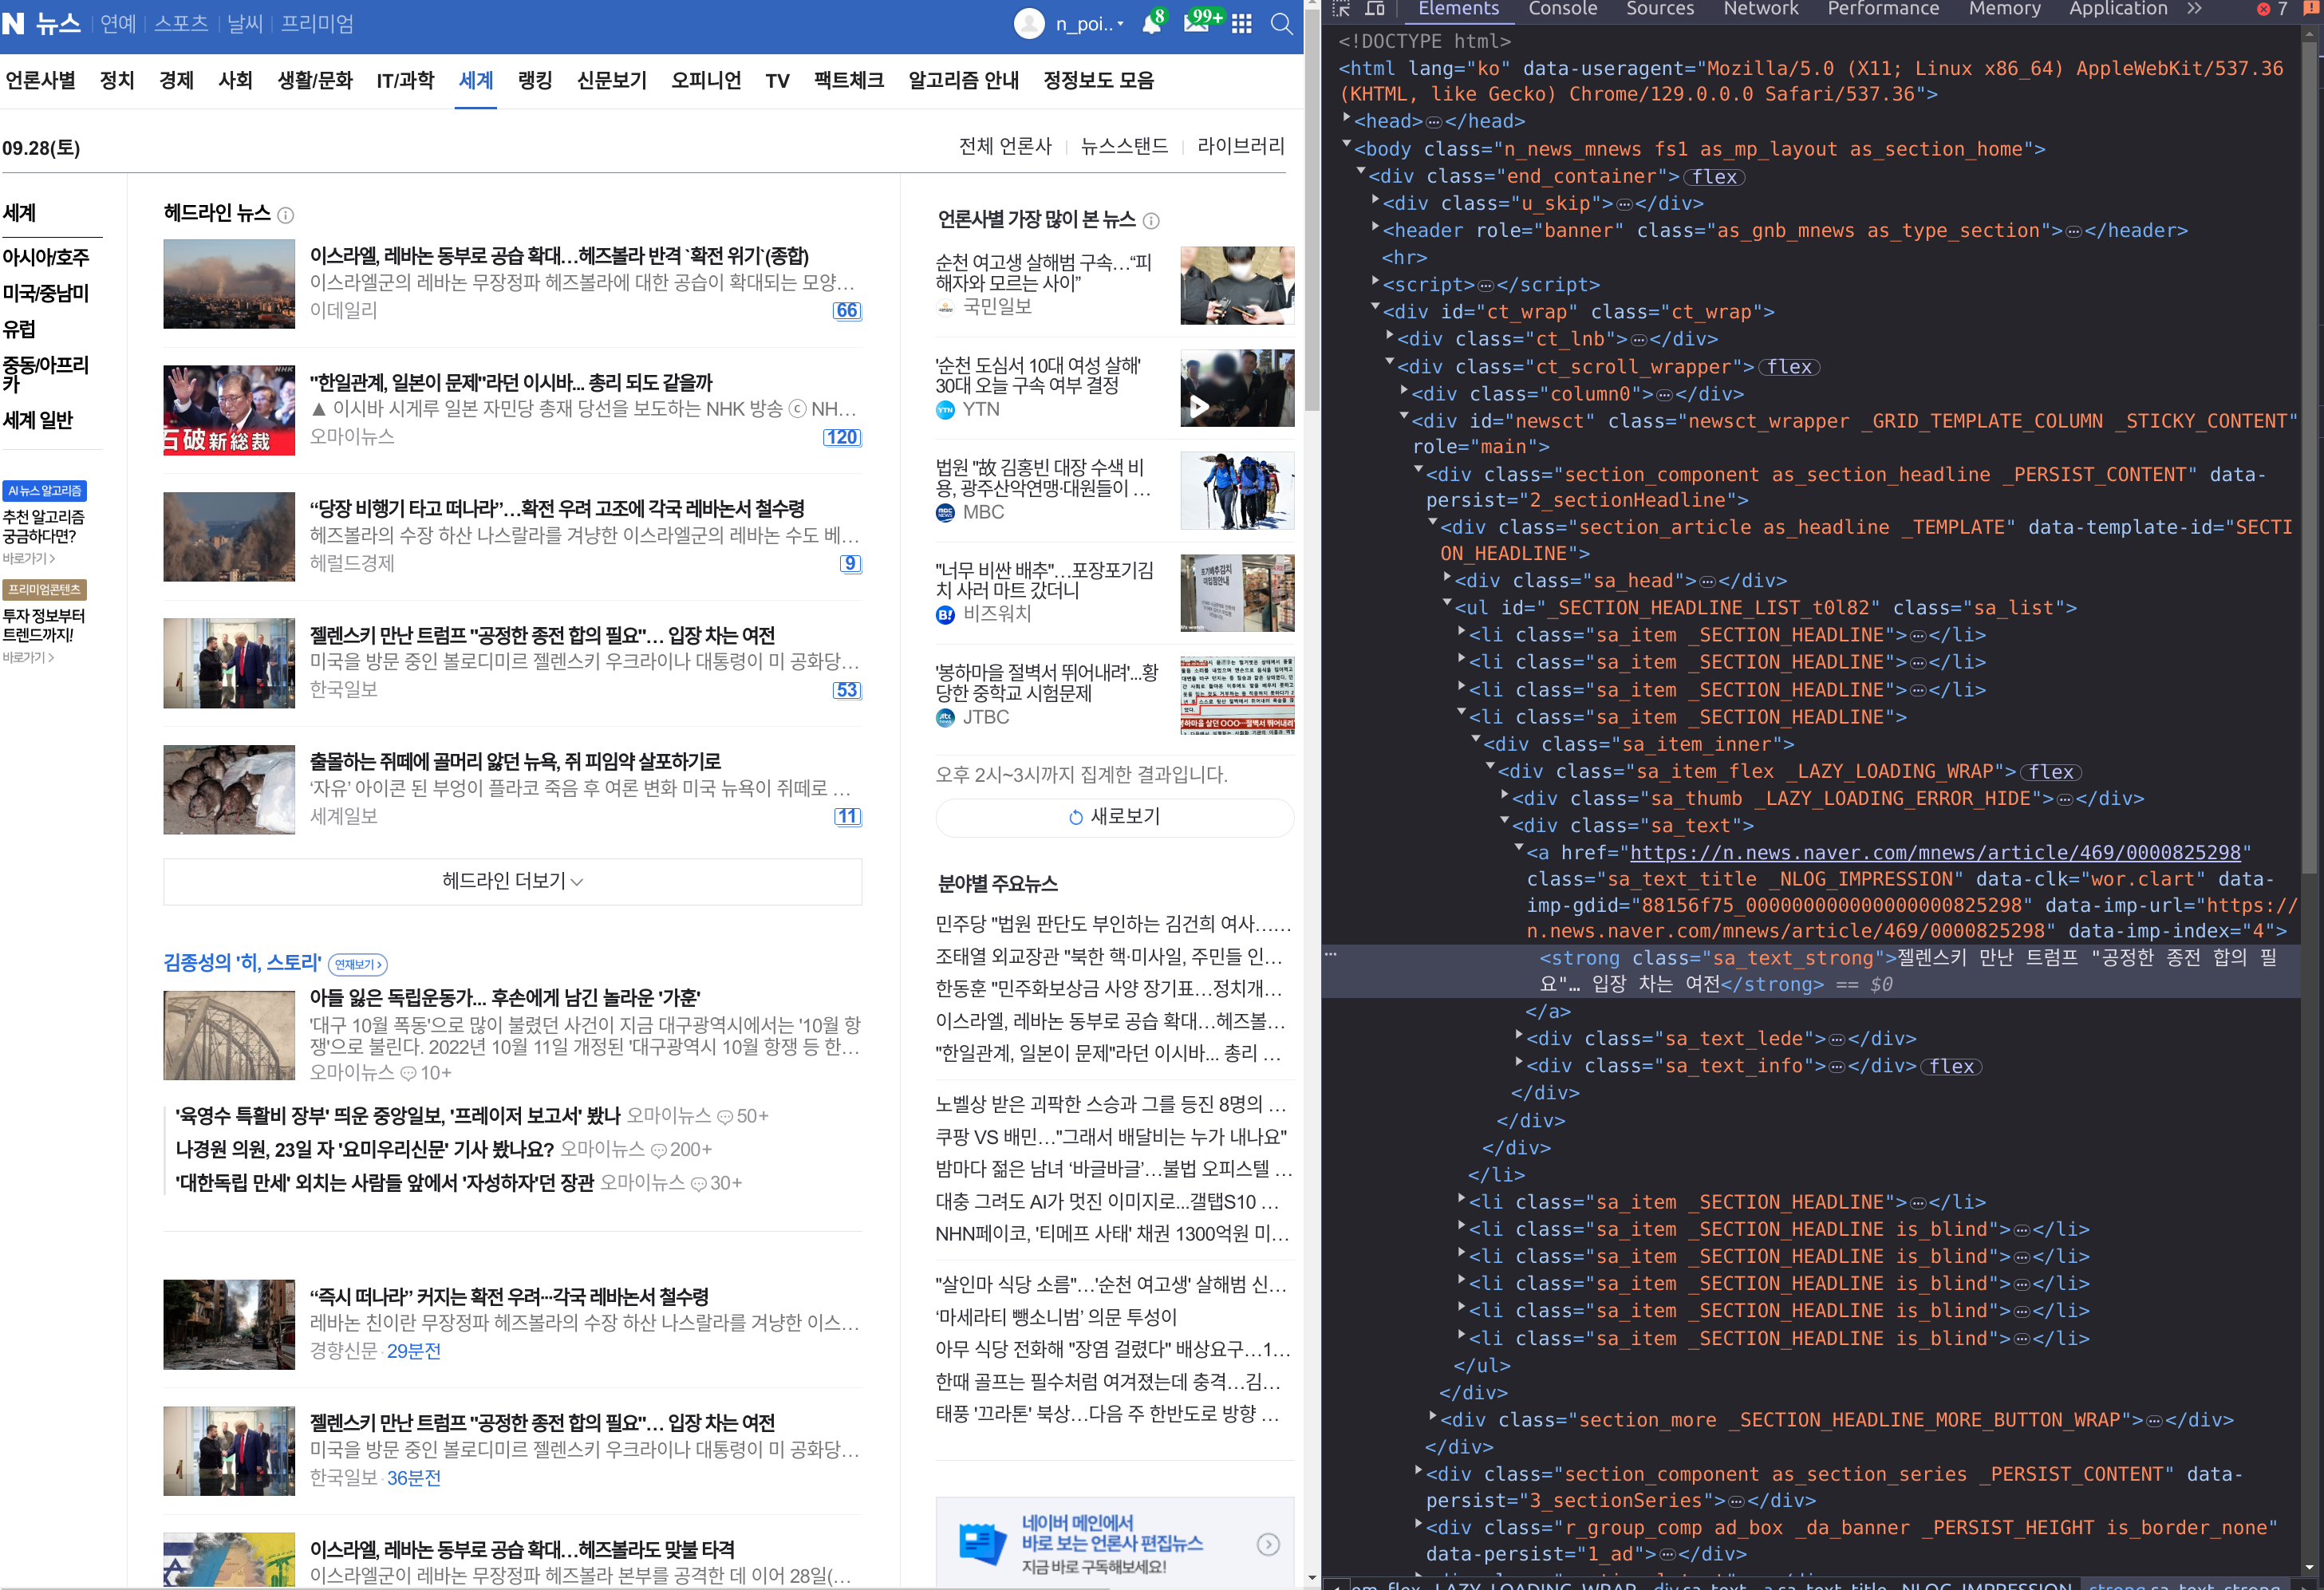Image resolution: width=2324 pixels, height=1590 pixels.
Task: Open the headline 출몰하는 쥐떼에 골머리 앓던 뉴욕
Action: coord(515,763)
